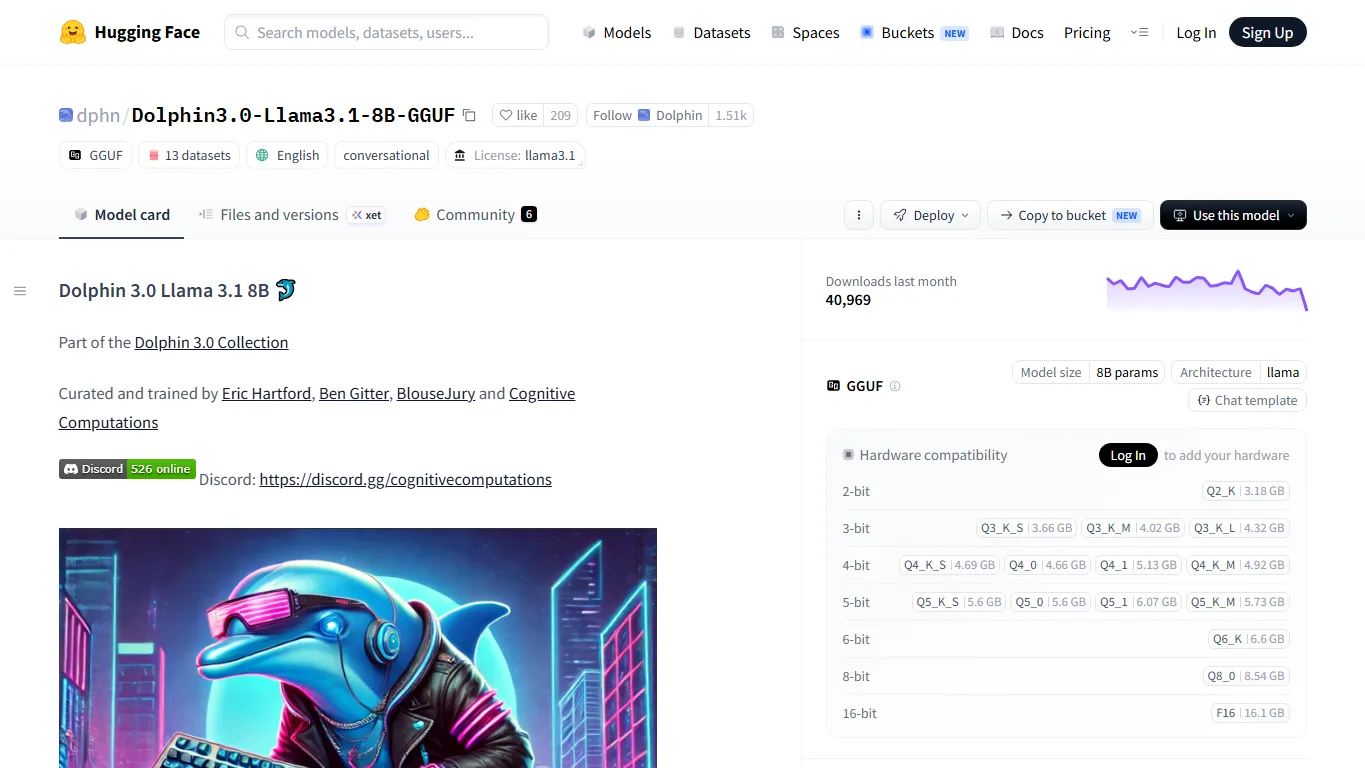This screenshot has height=768, width=1365.
Task: Click the Hugging Face logo icon
Action: (73, 32)
